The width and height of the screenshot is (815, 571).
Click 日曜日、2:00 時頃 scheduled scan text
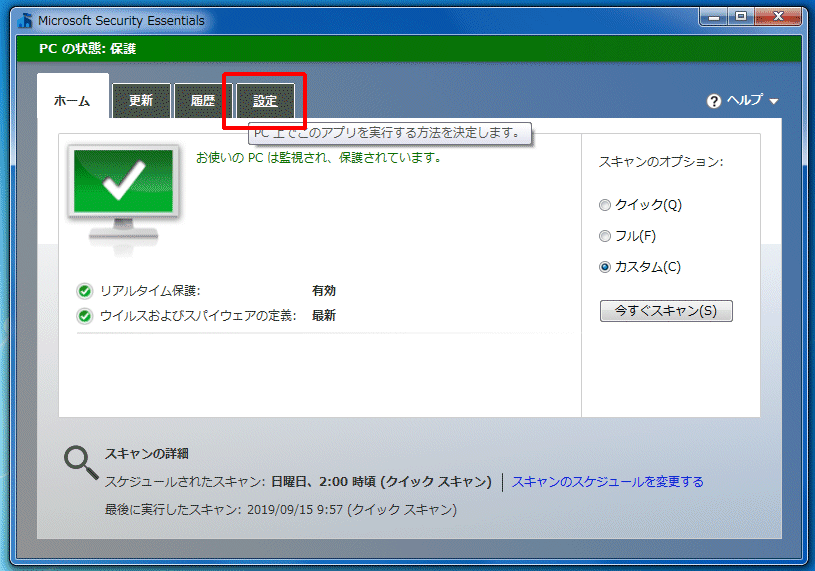click(x=323, y=482)
